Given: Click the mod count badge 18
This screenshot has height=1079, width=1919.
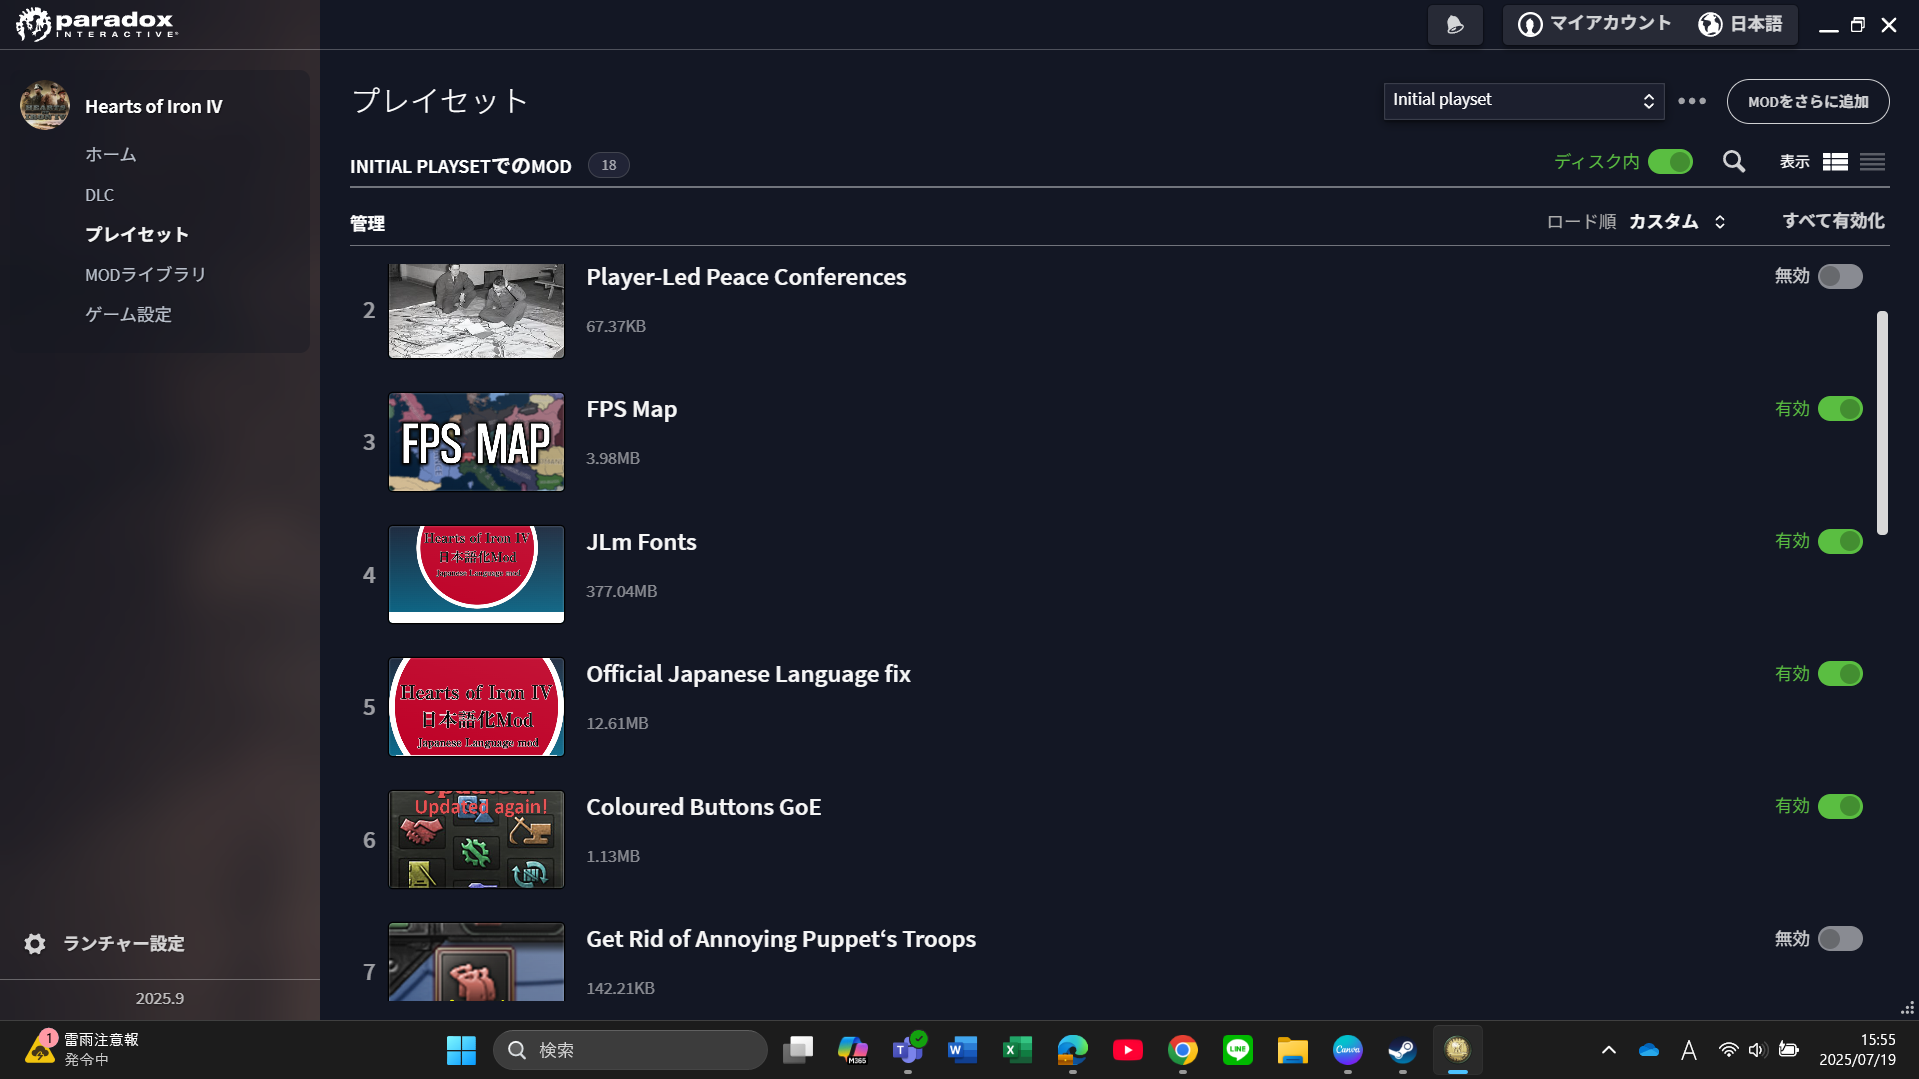Looking at the screenshot, I should [x=609, y=165].
